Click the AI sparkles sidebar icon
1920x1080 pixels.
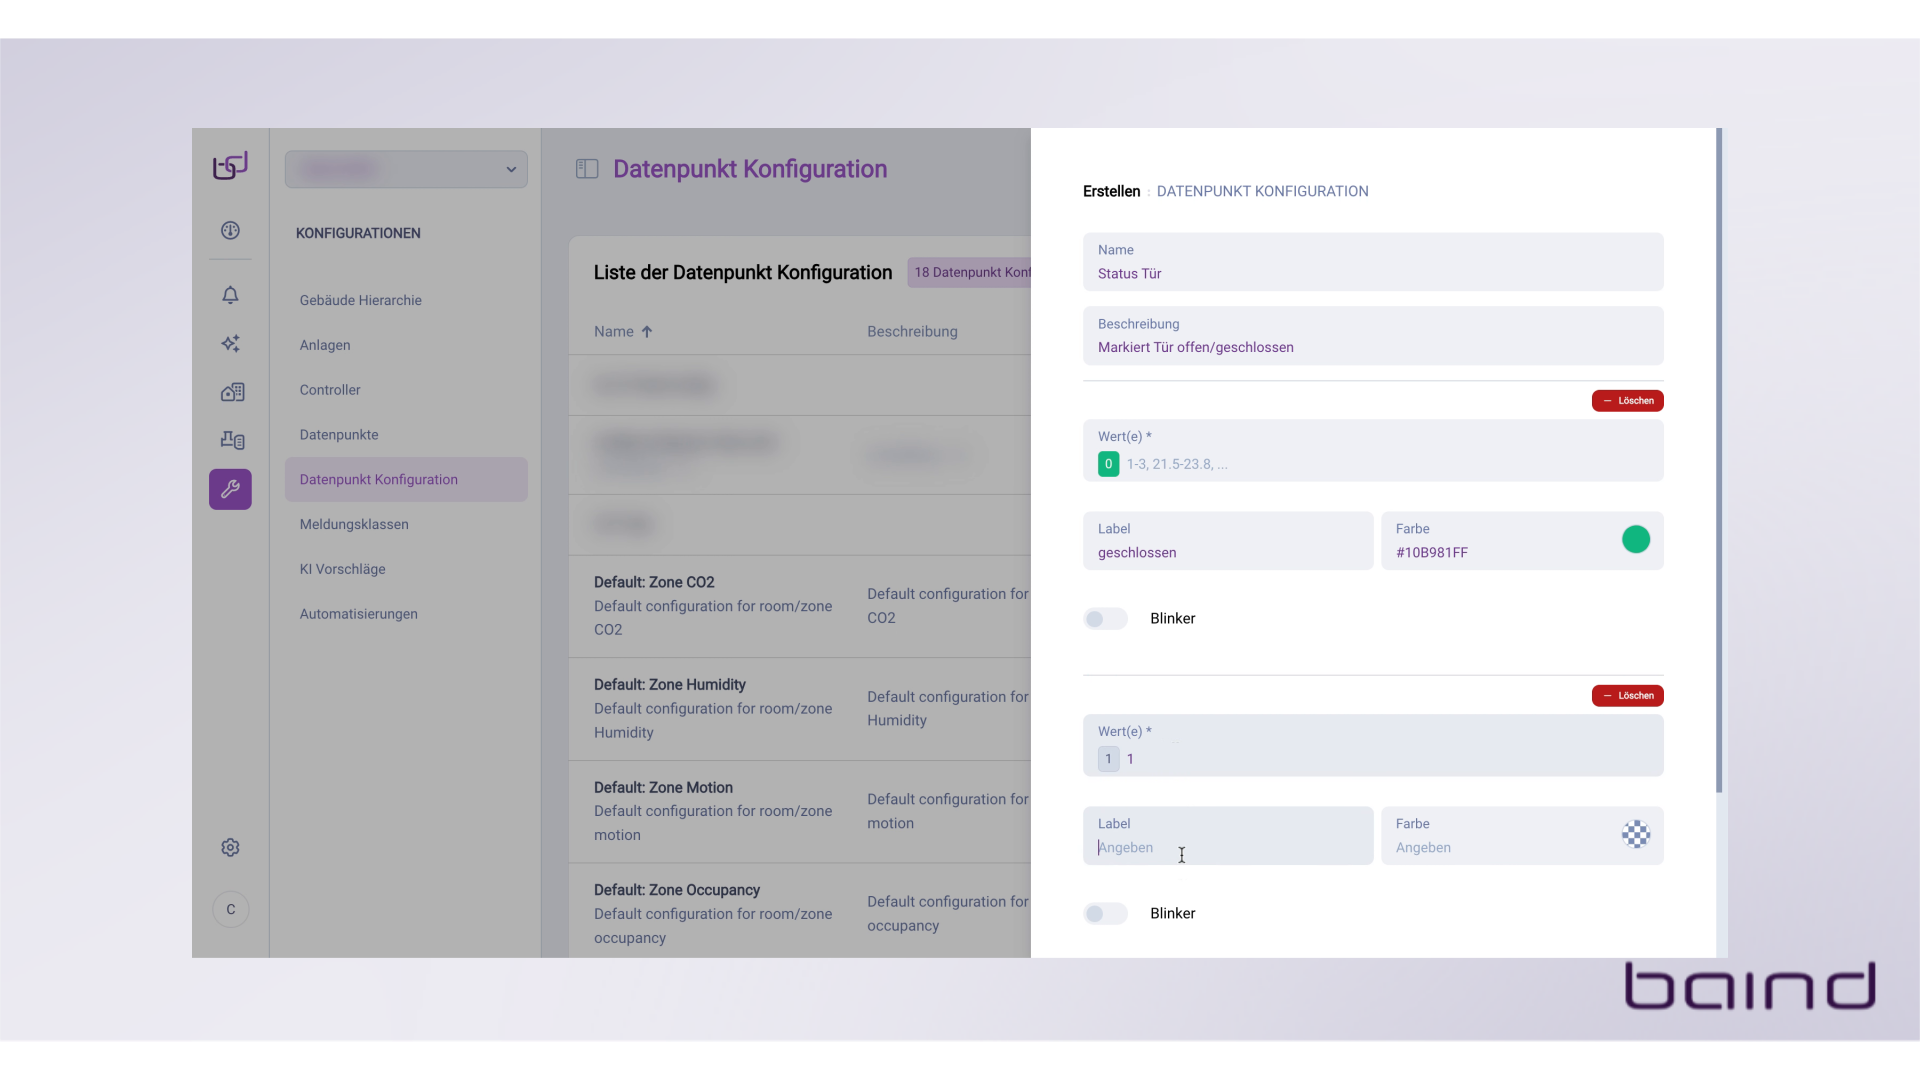(230, 344)
